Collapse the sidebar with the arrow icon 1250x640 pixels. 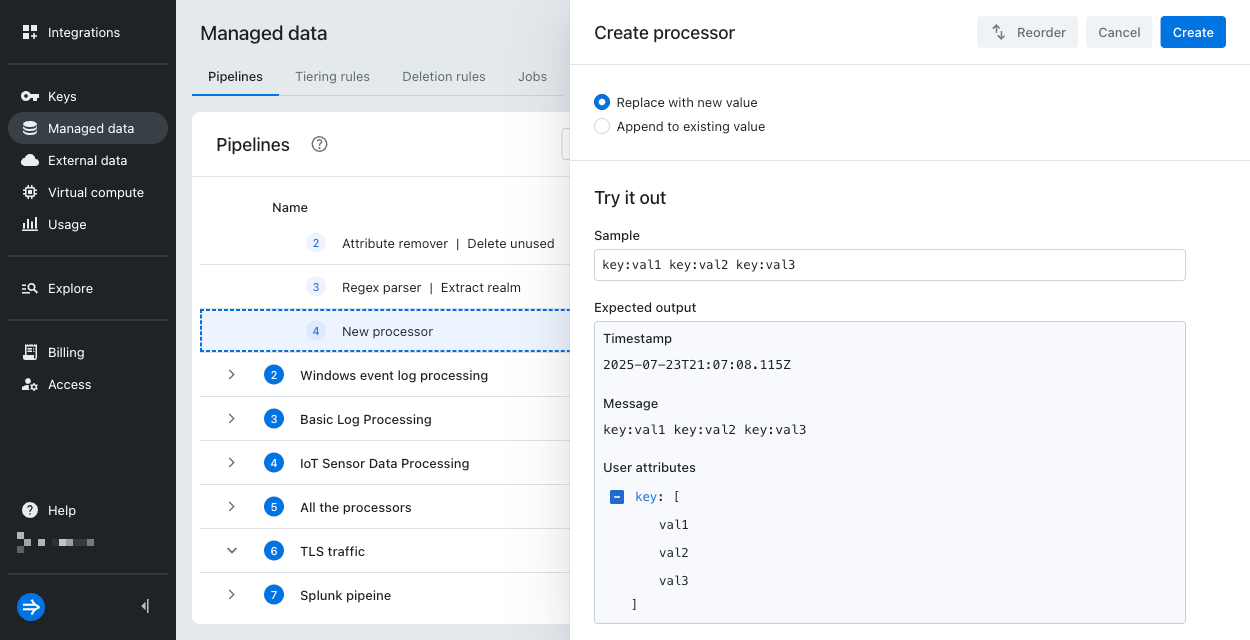pyautogui.click(x=145, y=606)
